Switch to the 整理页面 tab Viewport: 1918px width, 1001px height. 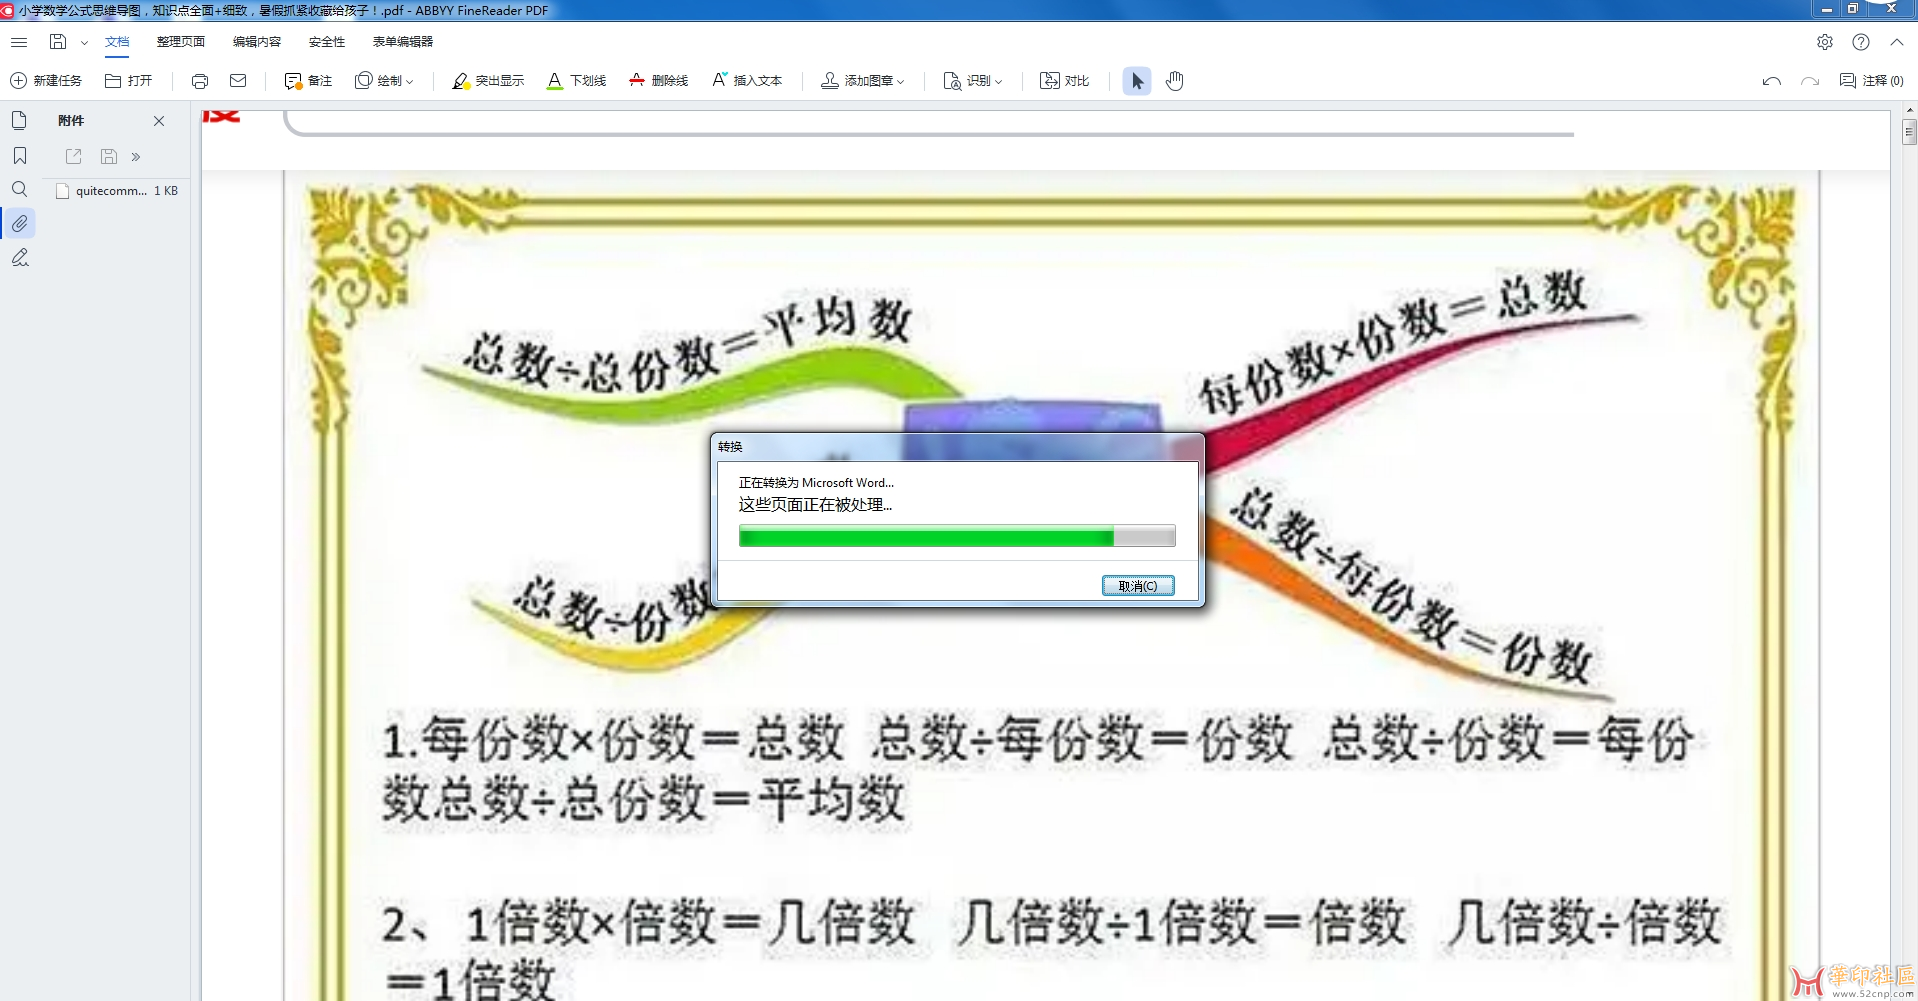[x=181, y=42]
